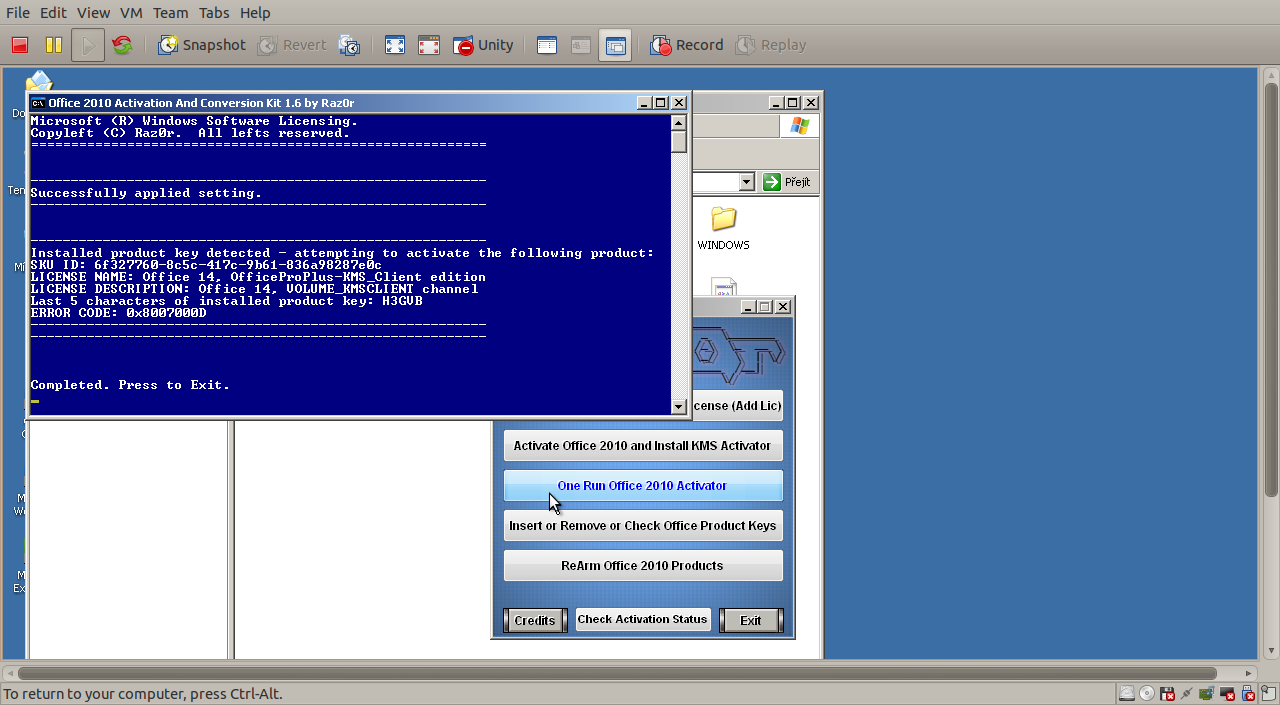The height and width of the screenshot is (705, 1280).
Task: Take a Snapshot of the VM
Action: pos(202,45)
